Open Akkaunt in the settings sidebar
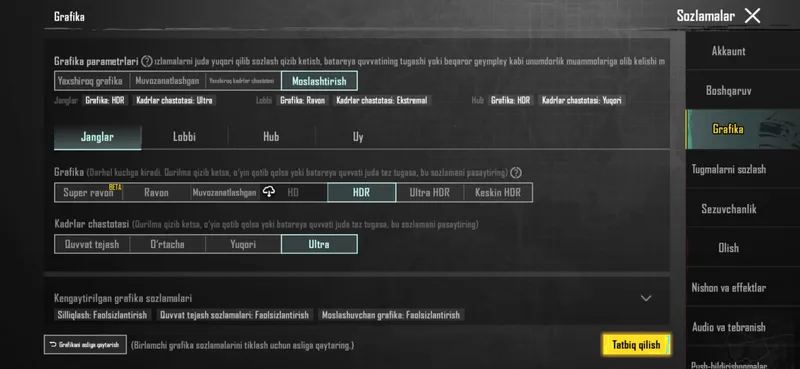 (729, 51)
